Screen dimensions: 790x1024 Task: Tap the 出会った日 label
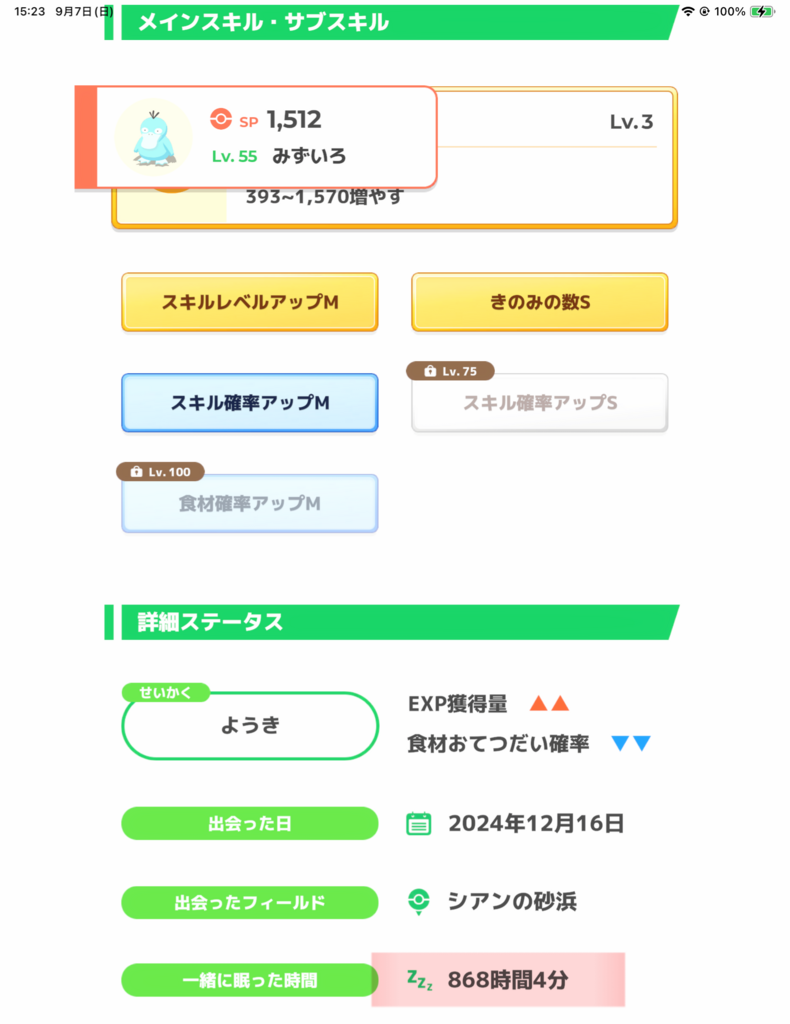(x=249, y=824)
